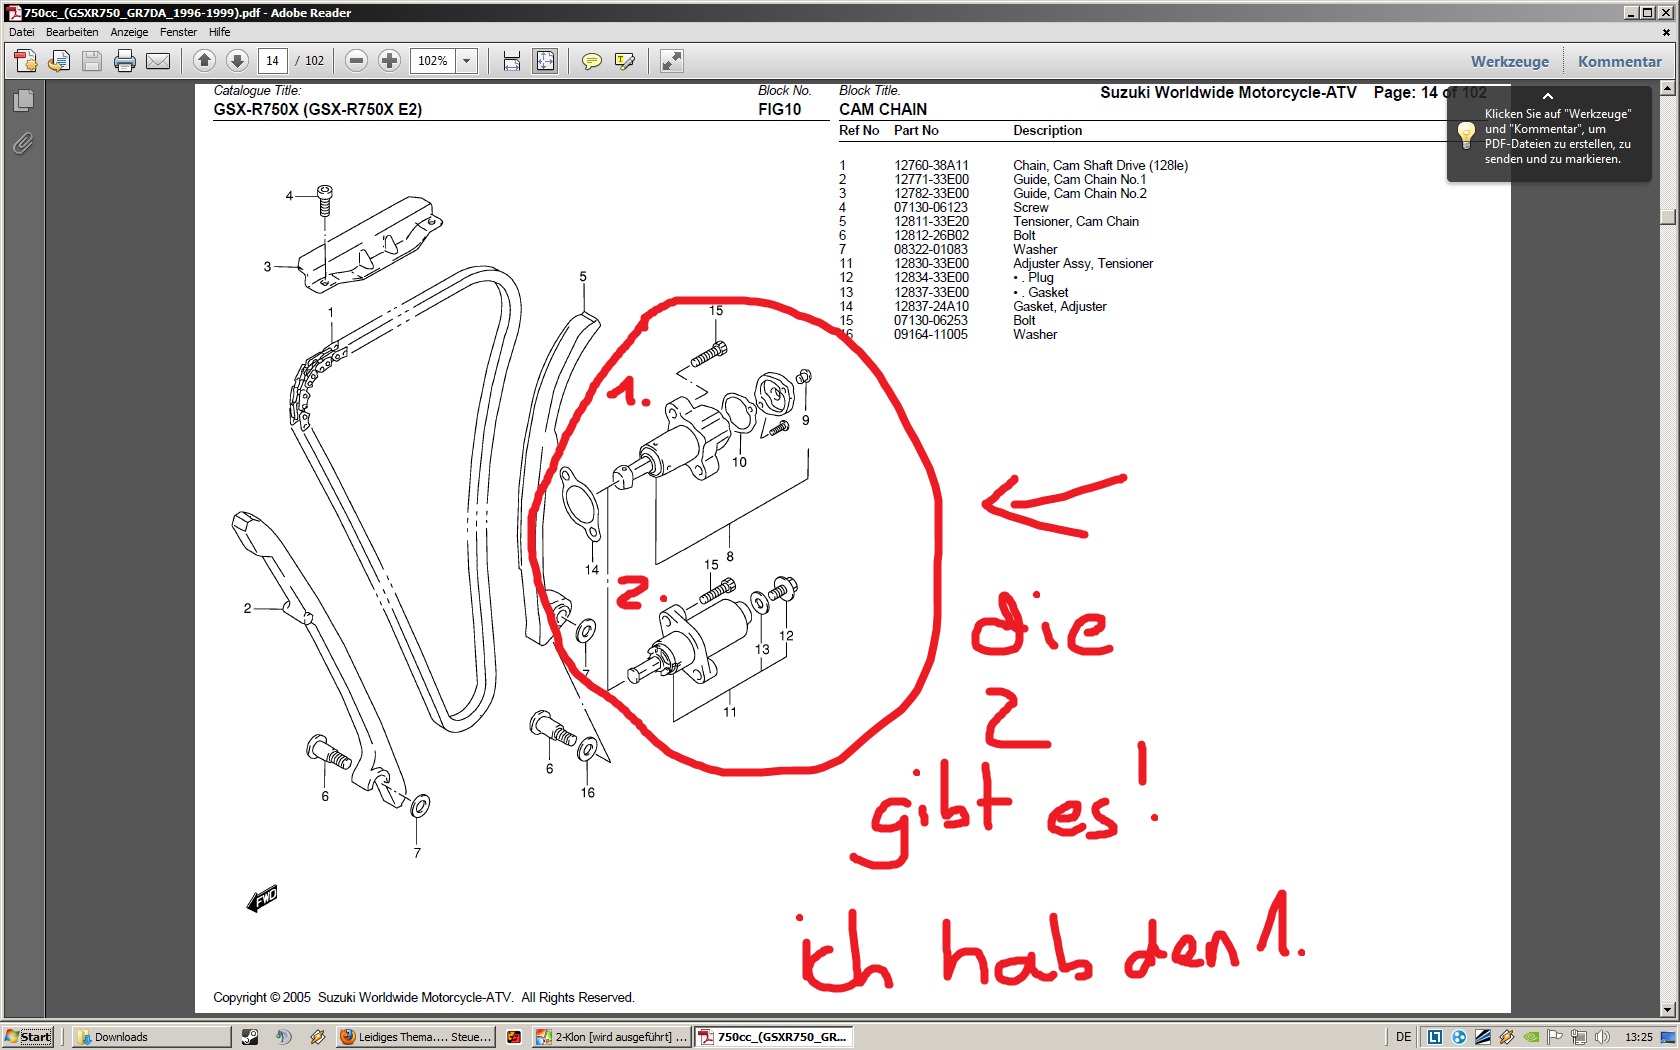Open the Werkzeuge pane

coord(1510,61)
